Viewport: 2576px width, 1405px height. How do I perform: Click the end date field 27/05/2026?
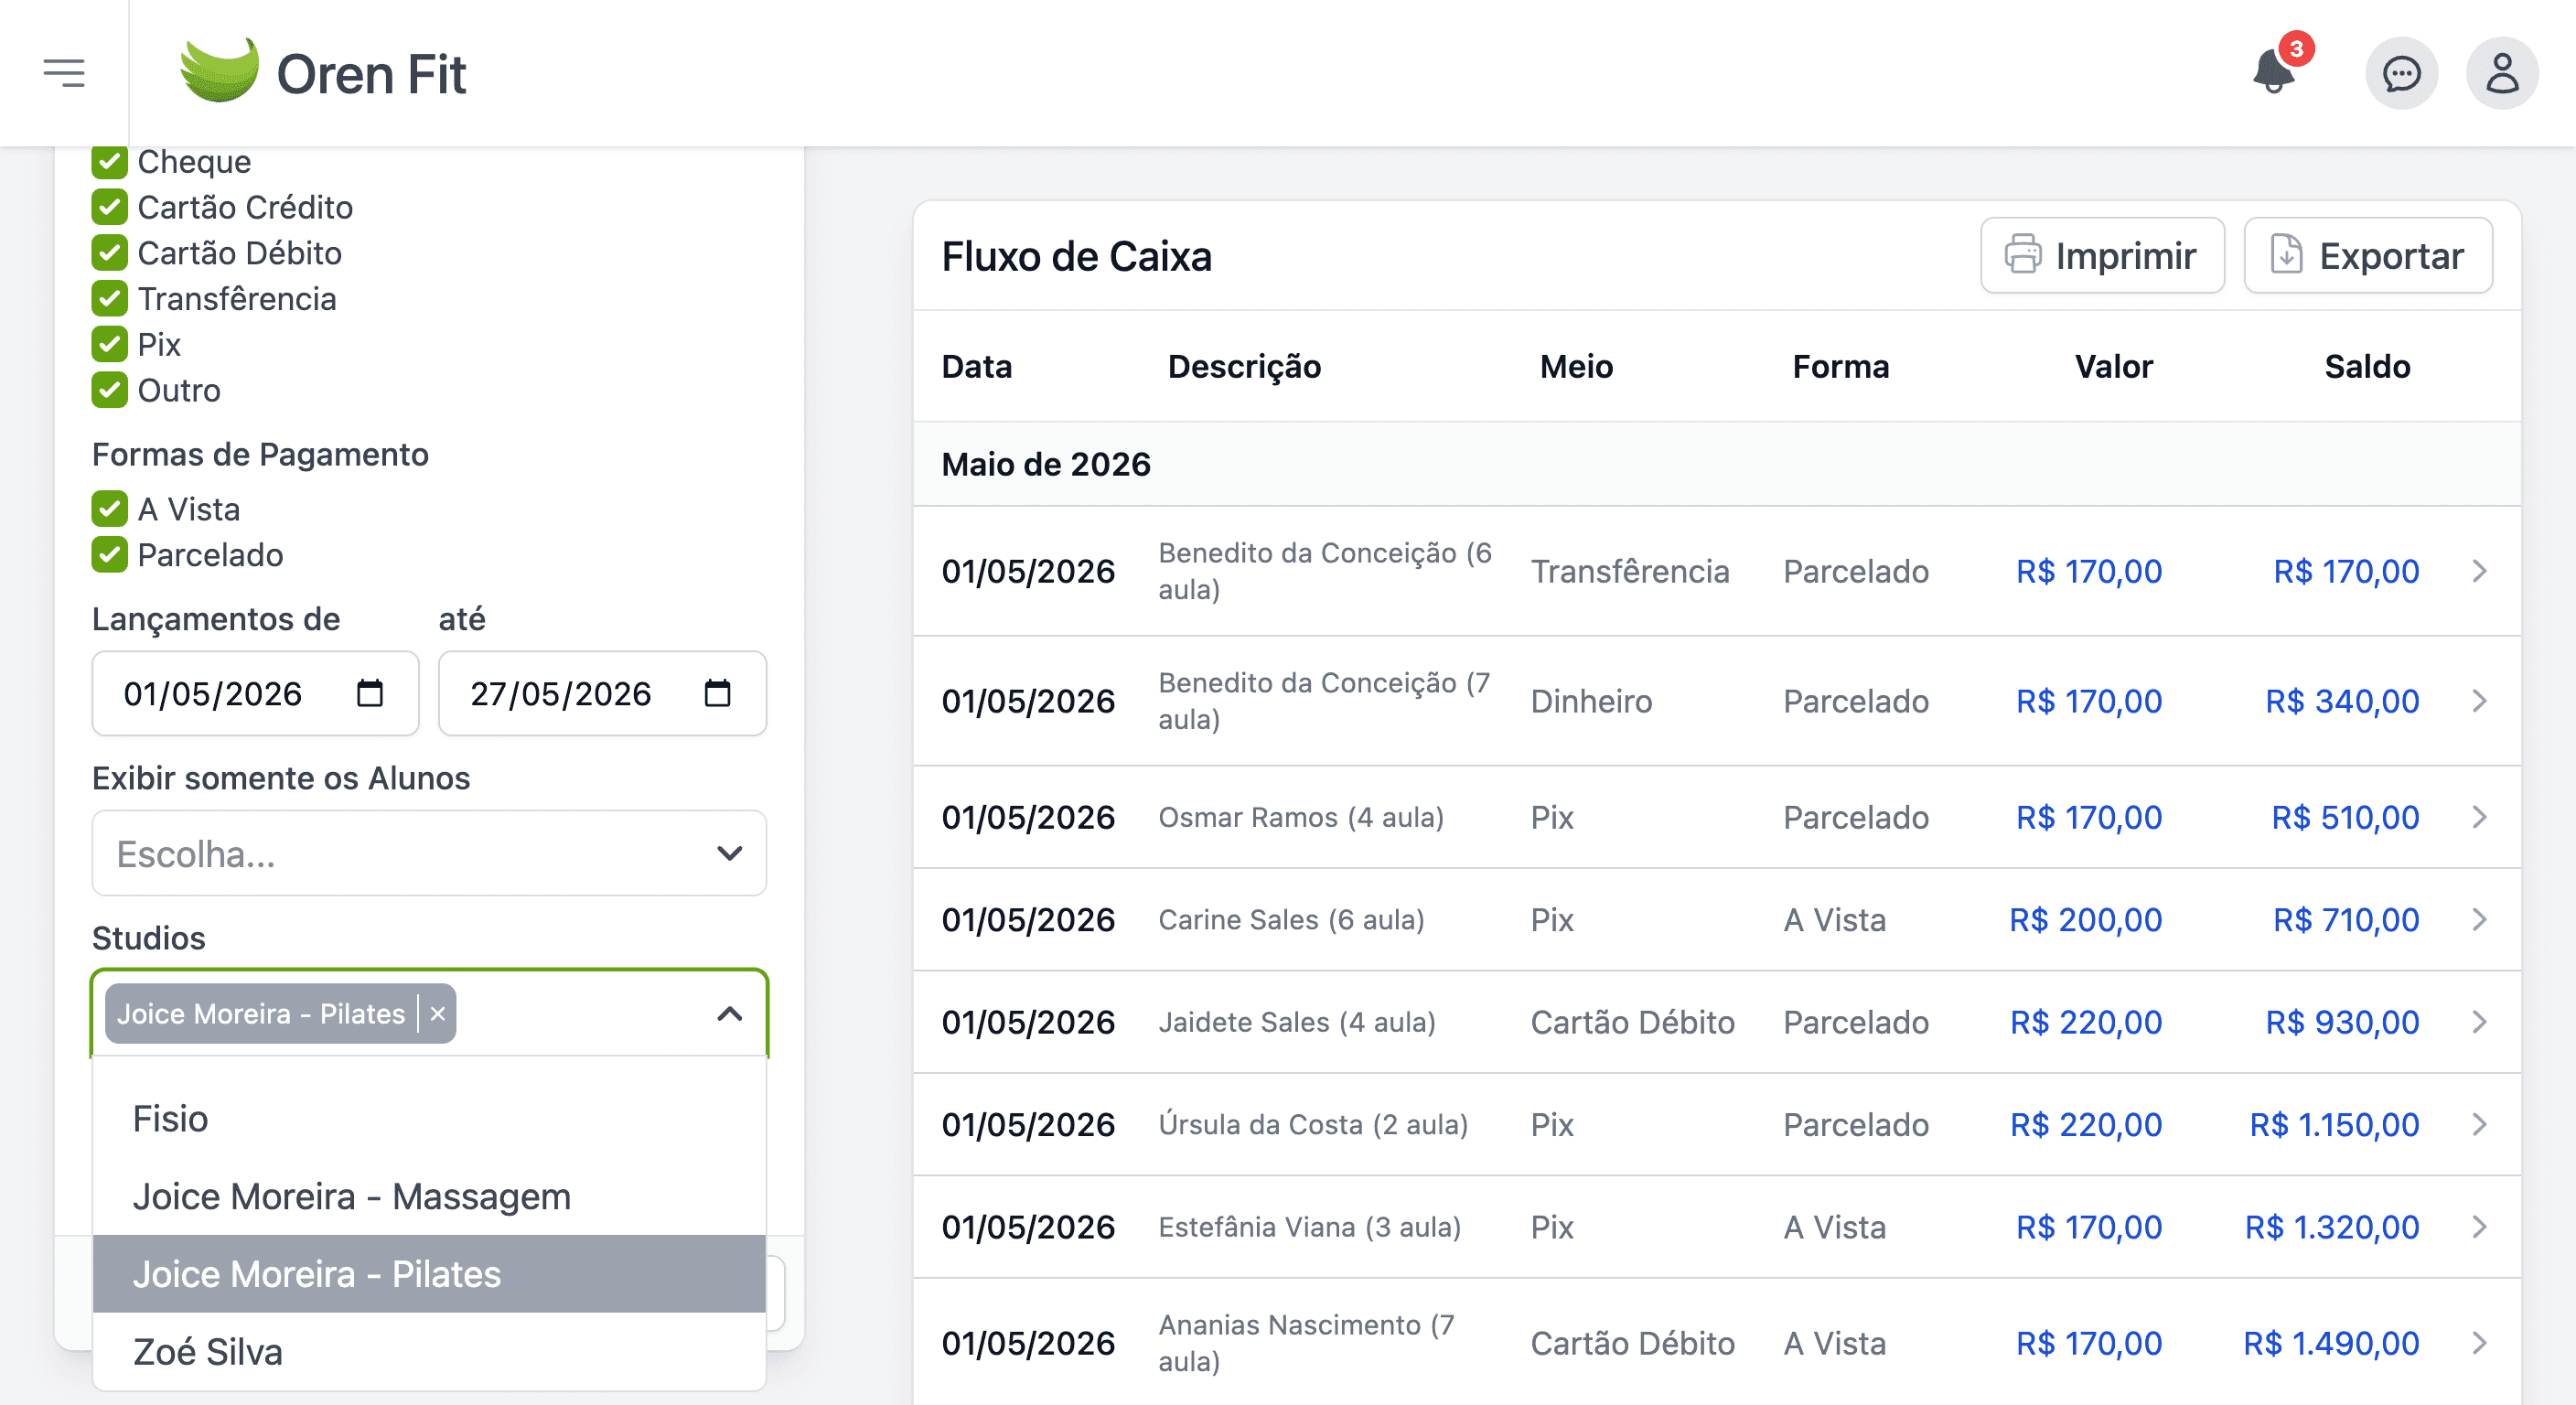[602, 693]
